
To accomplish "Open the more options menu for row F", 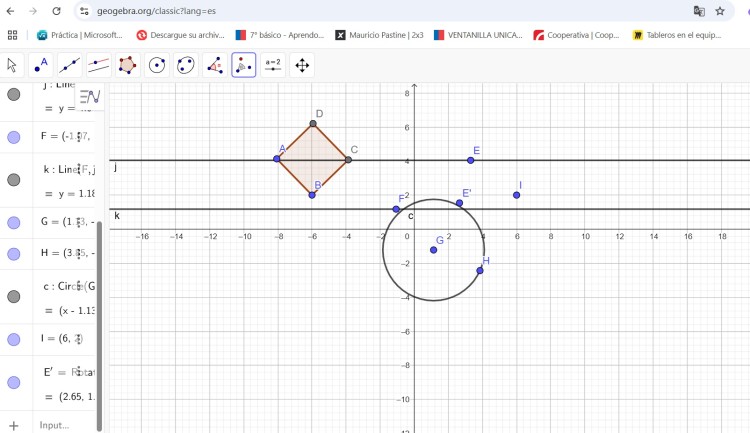I will click(79, 137).
